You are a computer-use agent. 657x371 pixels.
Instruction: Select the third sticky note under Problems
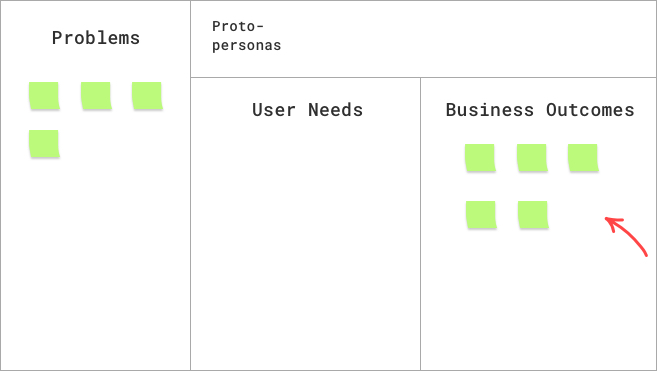pyautogui.click(x=147, y=96)
